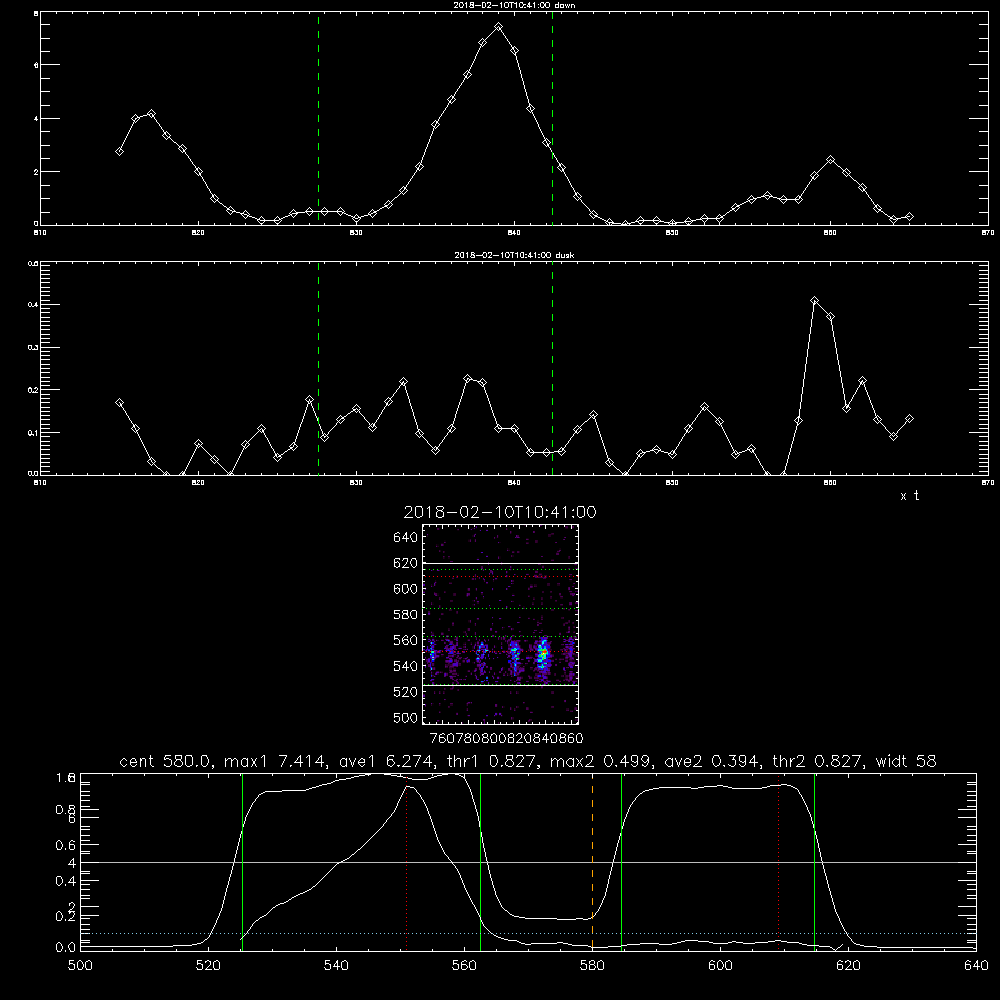Click the first diamond marker of the dawn curve
The width and height of the screenshot is (1000, 1000).
[x=119, y=151]
